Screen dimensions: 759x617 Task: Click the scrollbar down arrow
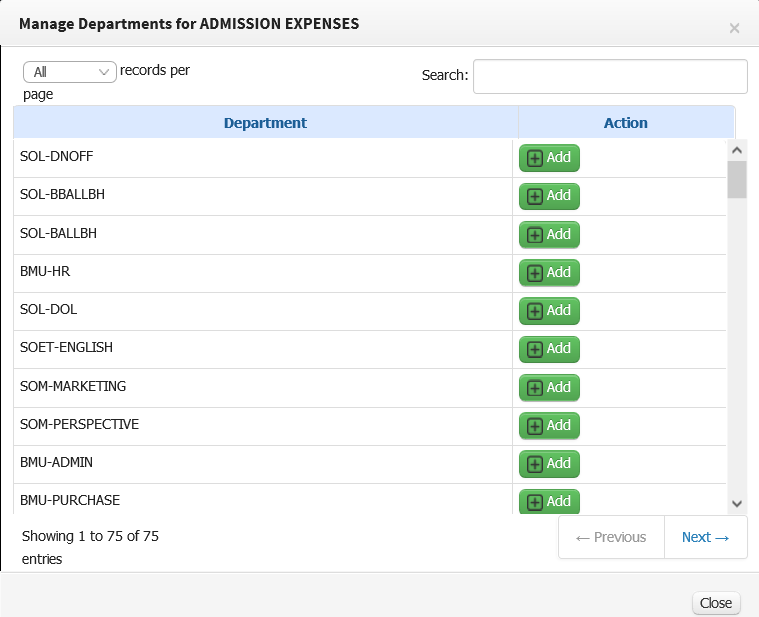point(737,504)
